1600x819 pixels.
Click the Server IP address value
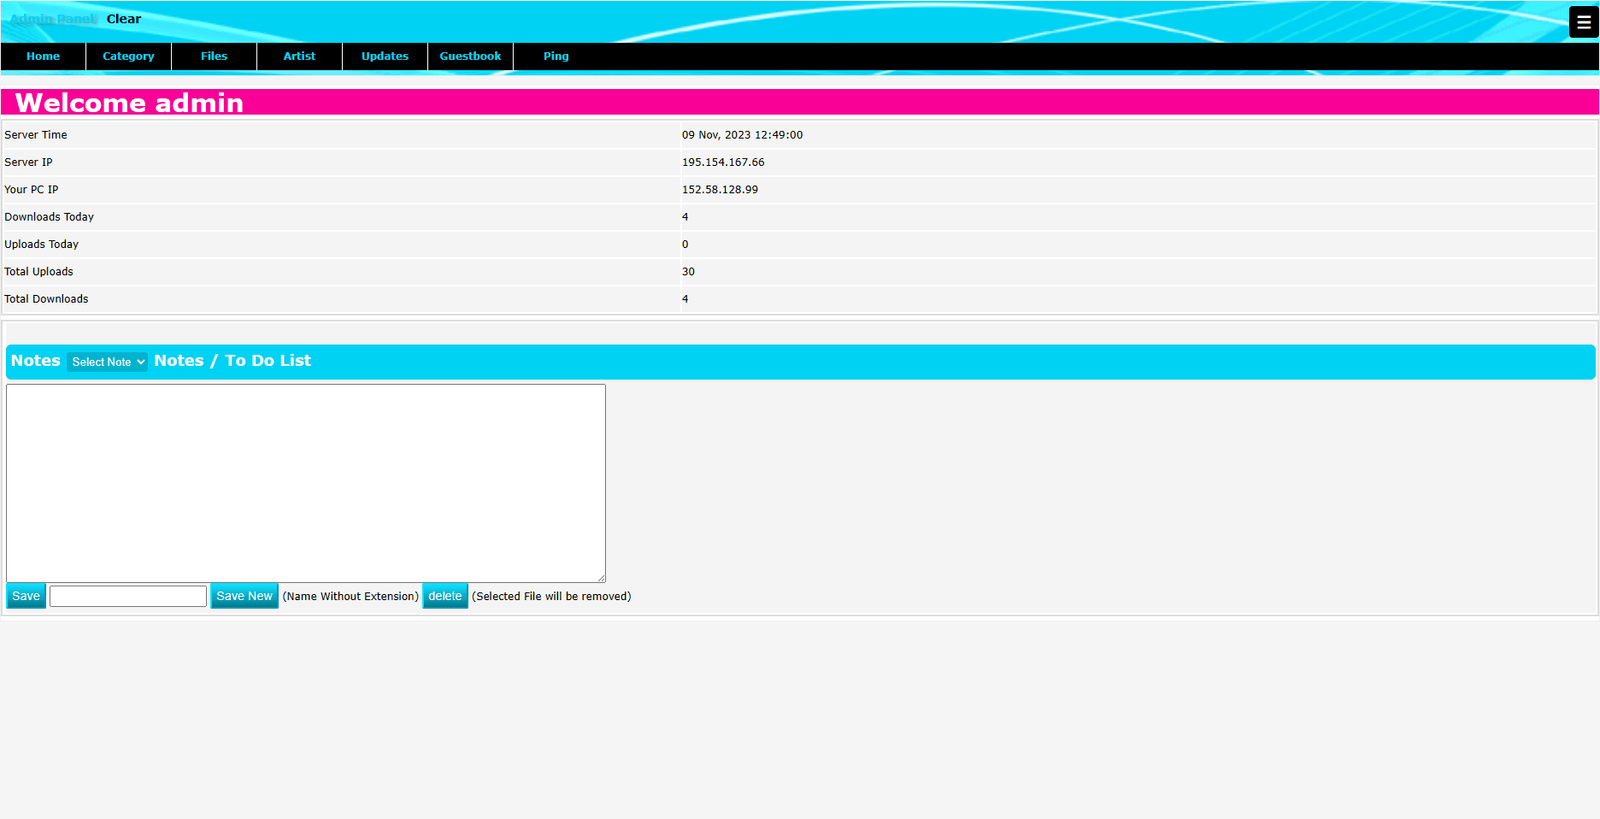pos(723,162)
